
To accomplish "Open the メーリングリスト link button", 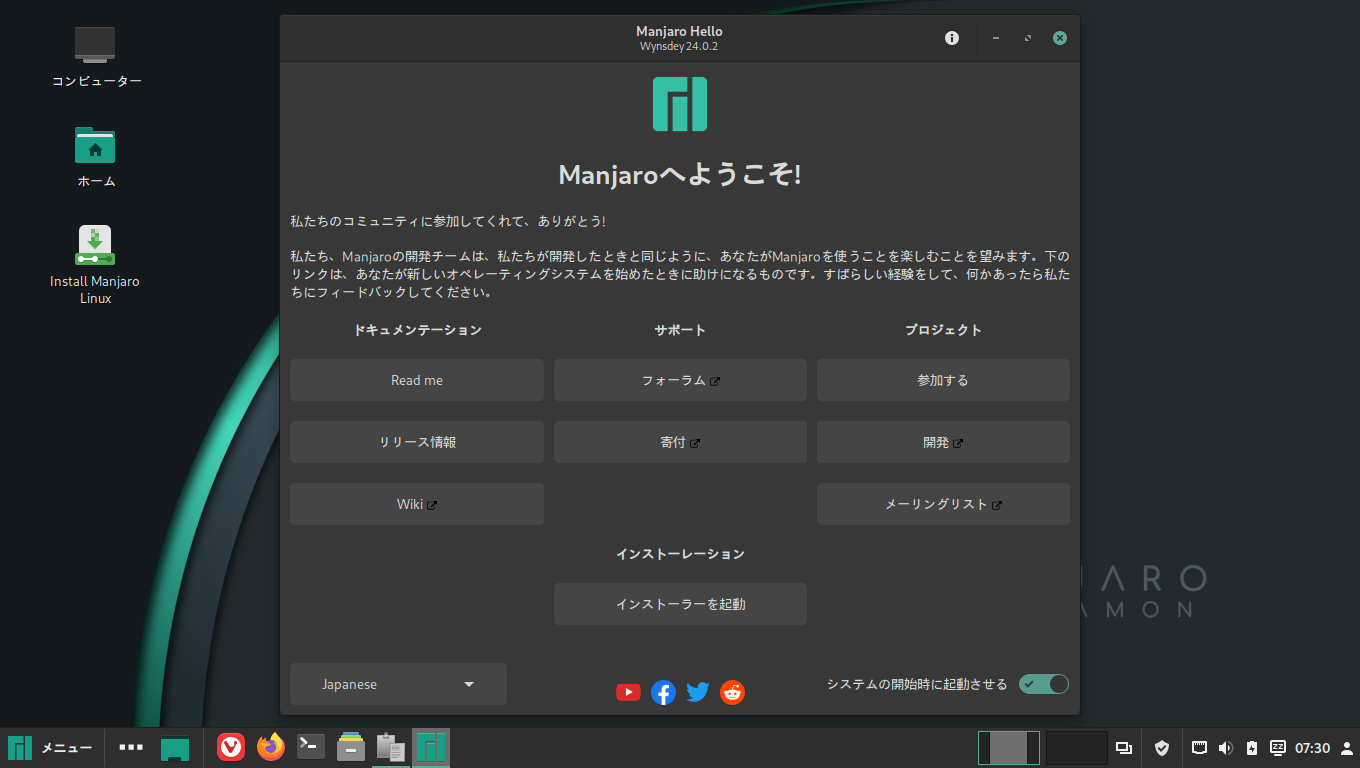I will (943, 504).
